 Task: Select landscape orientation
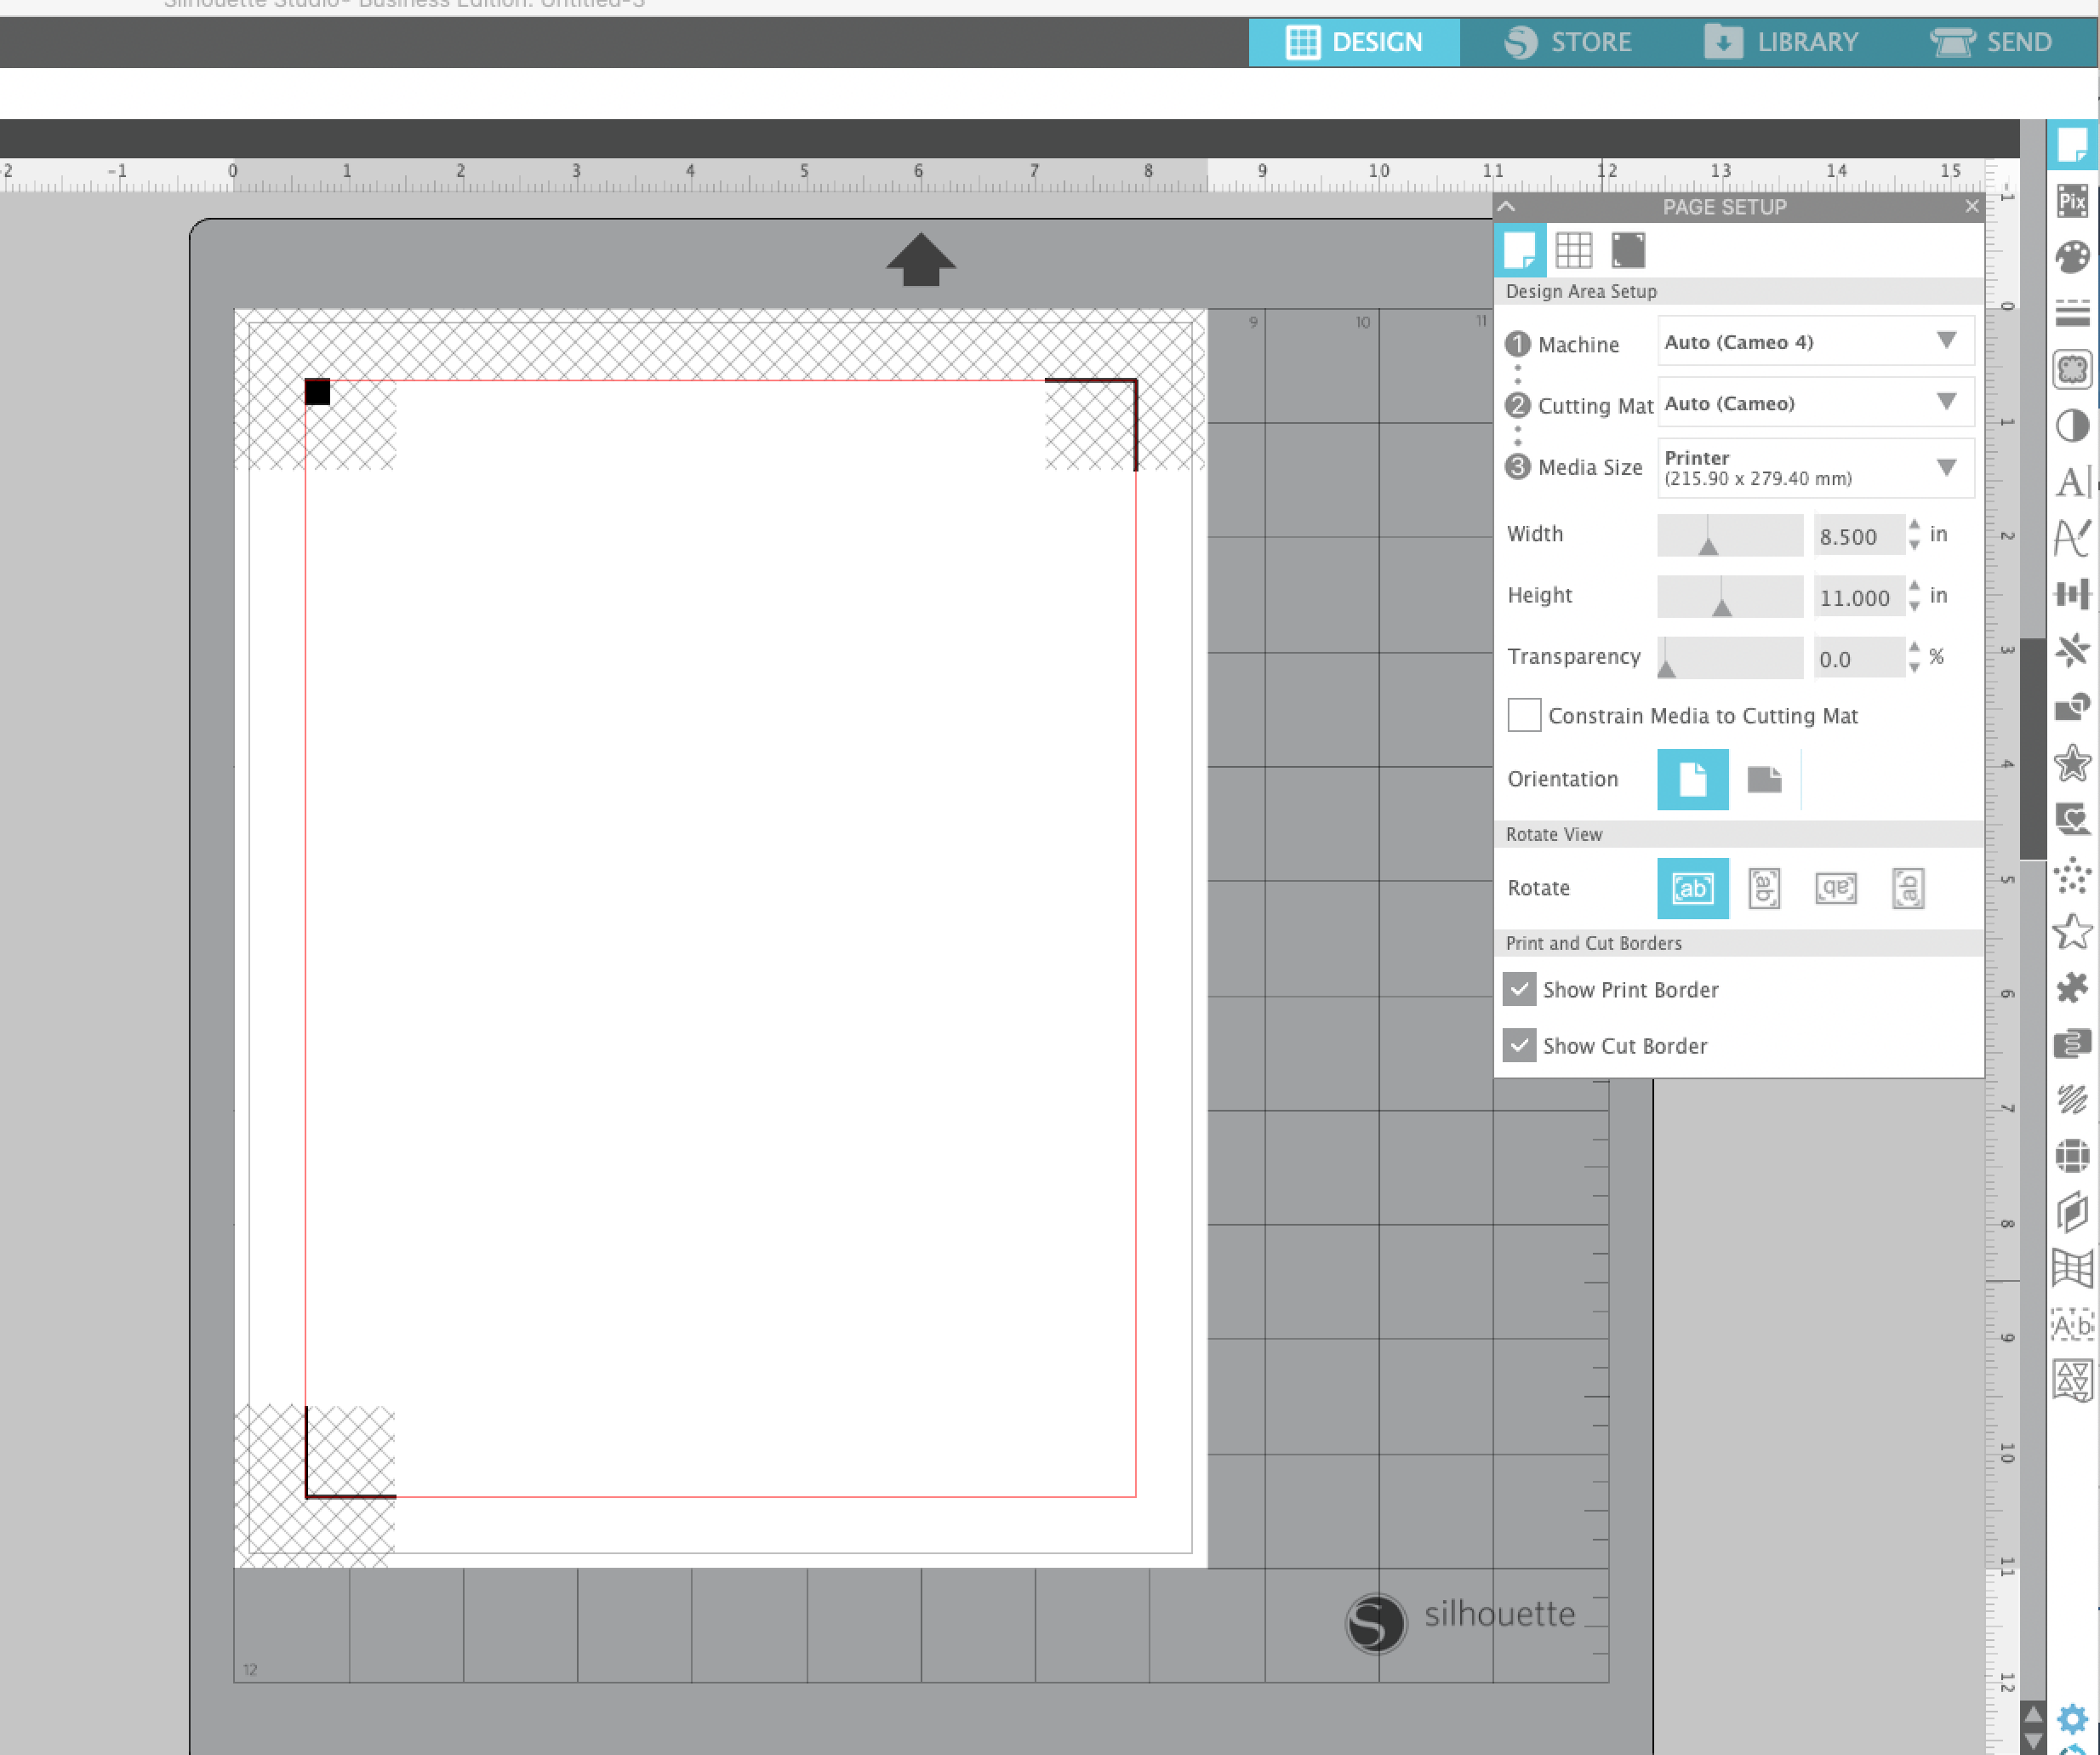click(1764, 779)
